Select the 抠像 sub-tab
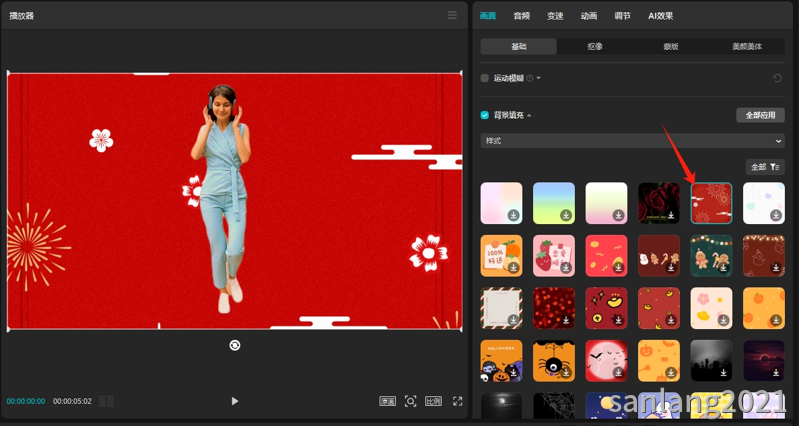 pyautogui.click(x=595, y=46)
